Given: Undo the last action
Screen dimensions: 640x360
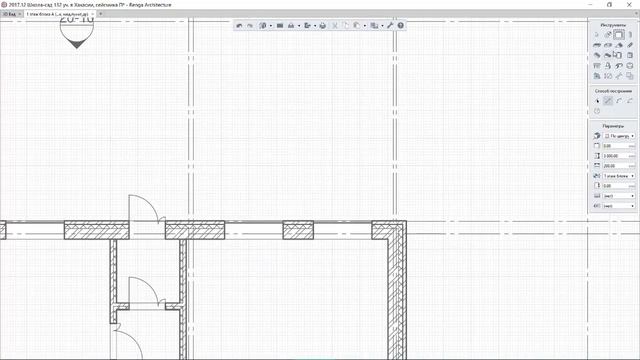Looking at the screenshot, I should click(239, 25).
